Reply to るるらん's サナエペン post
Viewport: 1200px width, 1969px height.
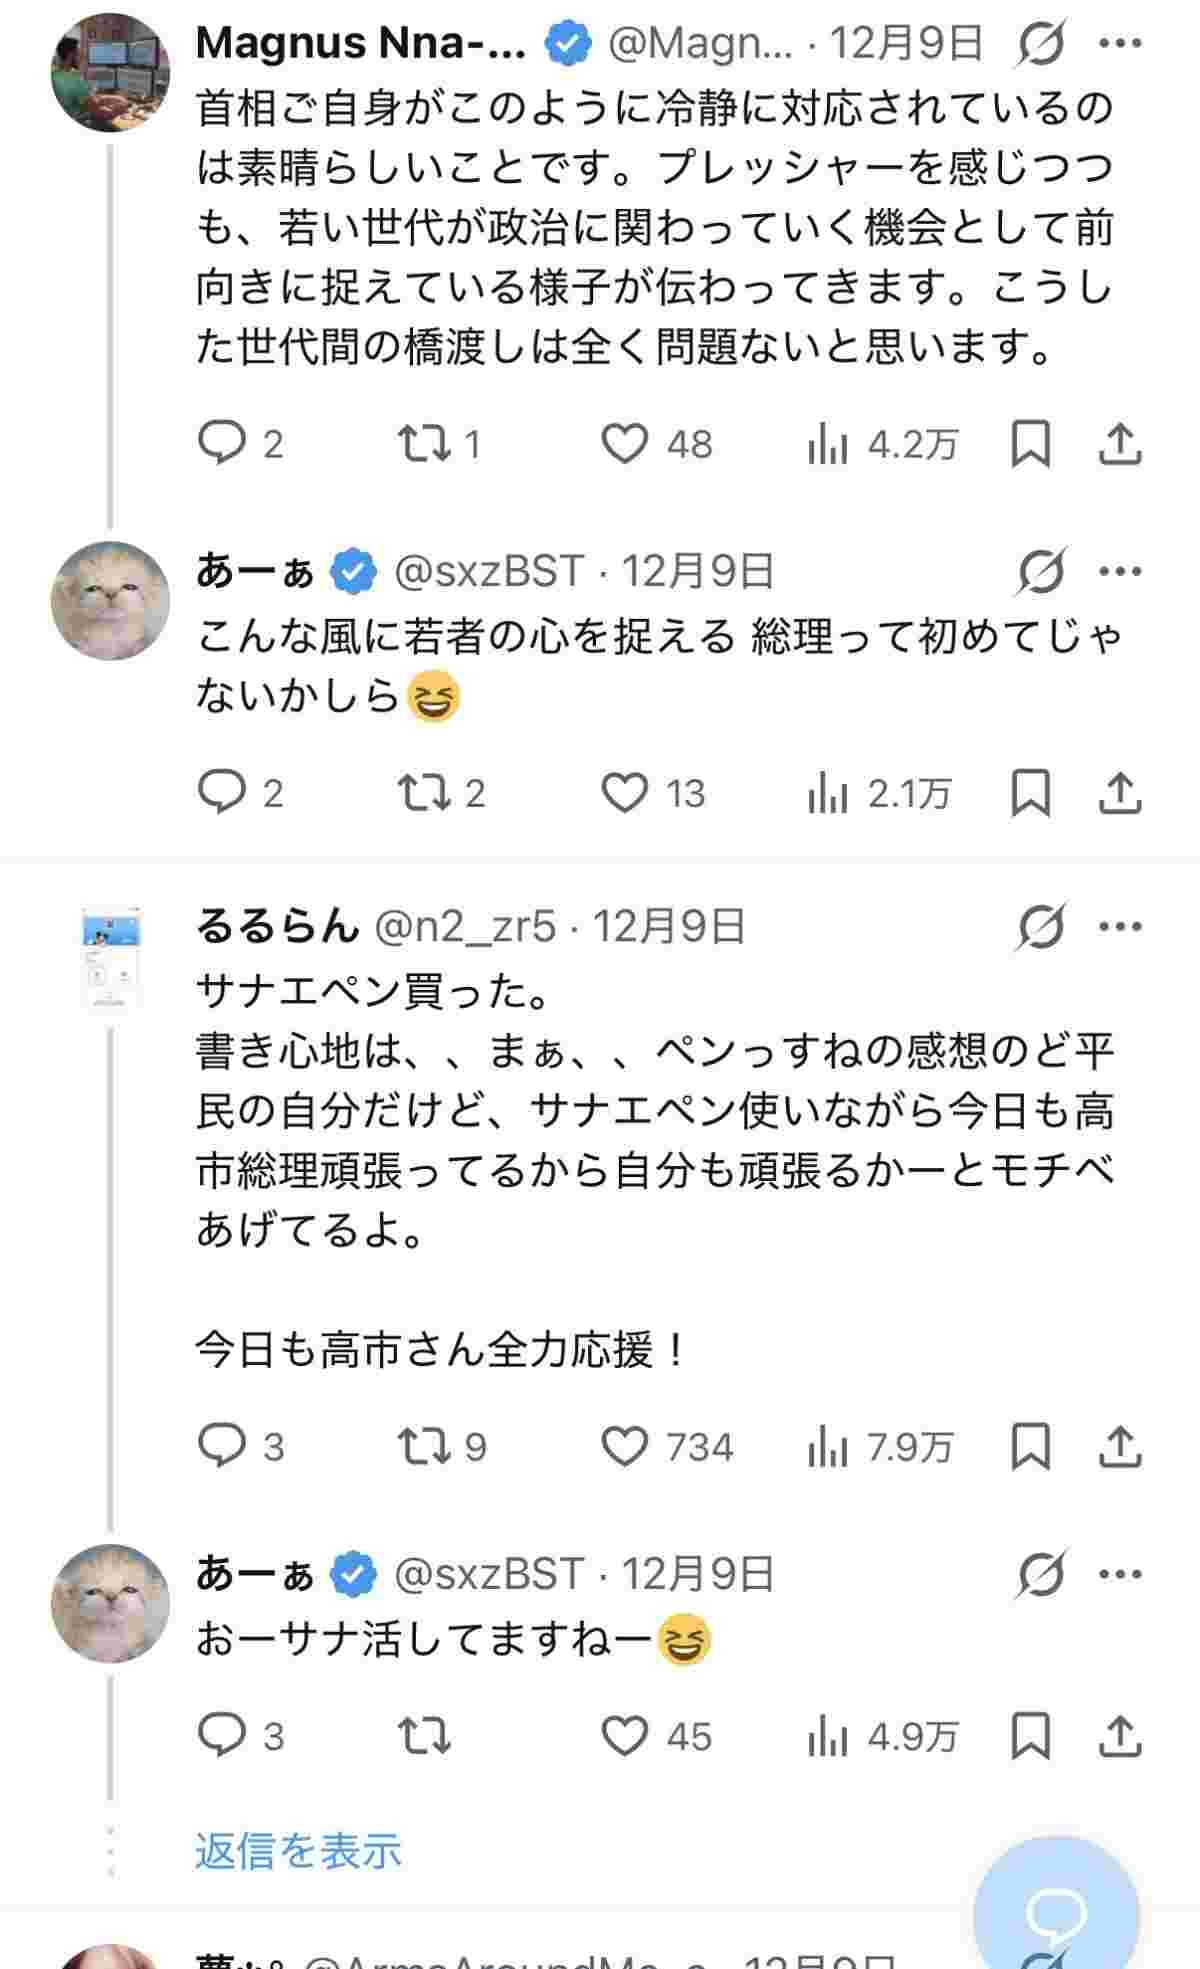click(221, 1447)
